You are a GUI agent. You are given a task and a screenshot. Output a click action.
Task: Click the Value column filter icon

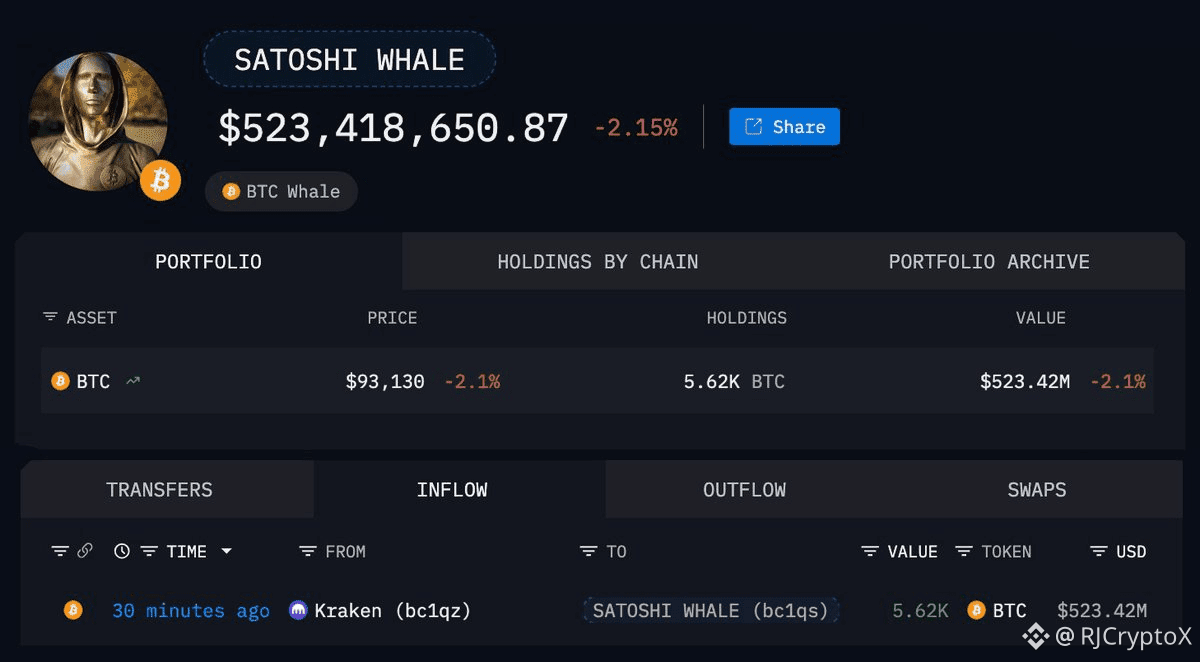point(870,551)
